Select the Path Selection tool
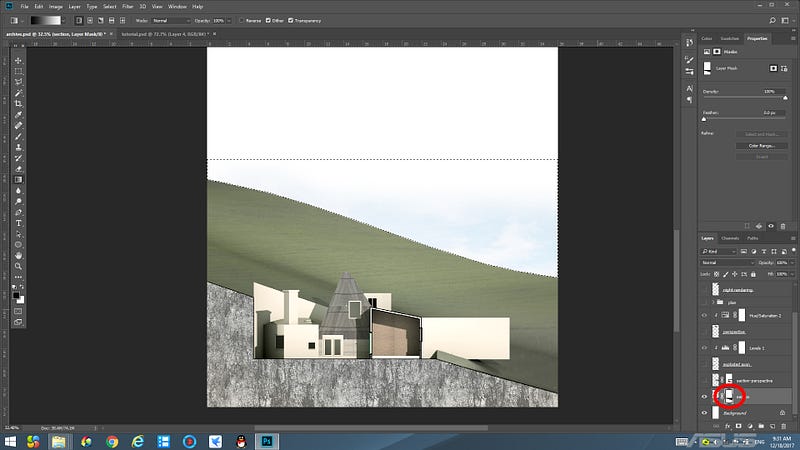The image size is (800, 450). click(x=18, y=234)
